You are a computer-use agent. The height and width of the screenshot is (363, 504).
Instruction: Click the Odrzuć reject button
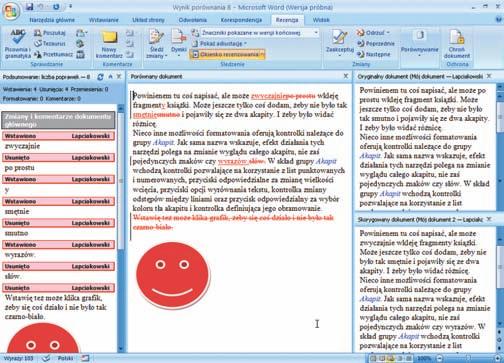coord(373,33)
